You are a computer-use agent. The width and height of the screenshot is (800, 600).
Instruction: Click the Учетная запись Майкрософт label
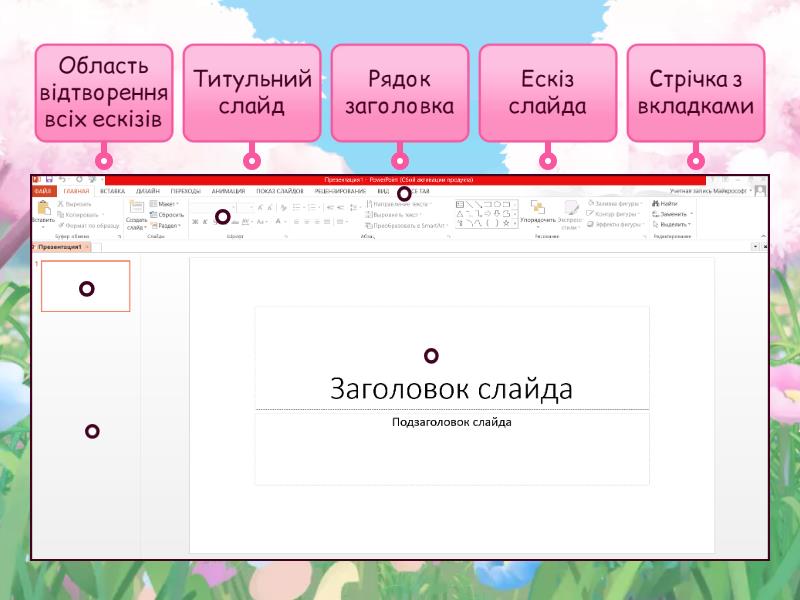coord(708,191)
